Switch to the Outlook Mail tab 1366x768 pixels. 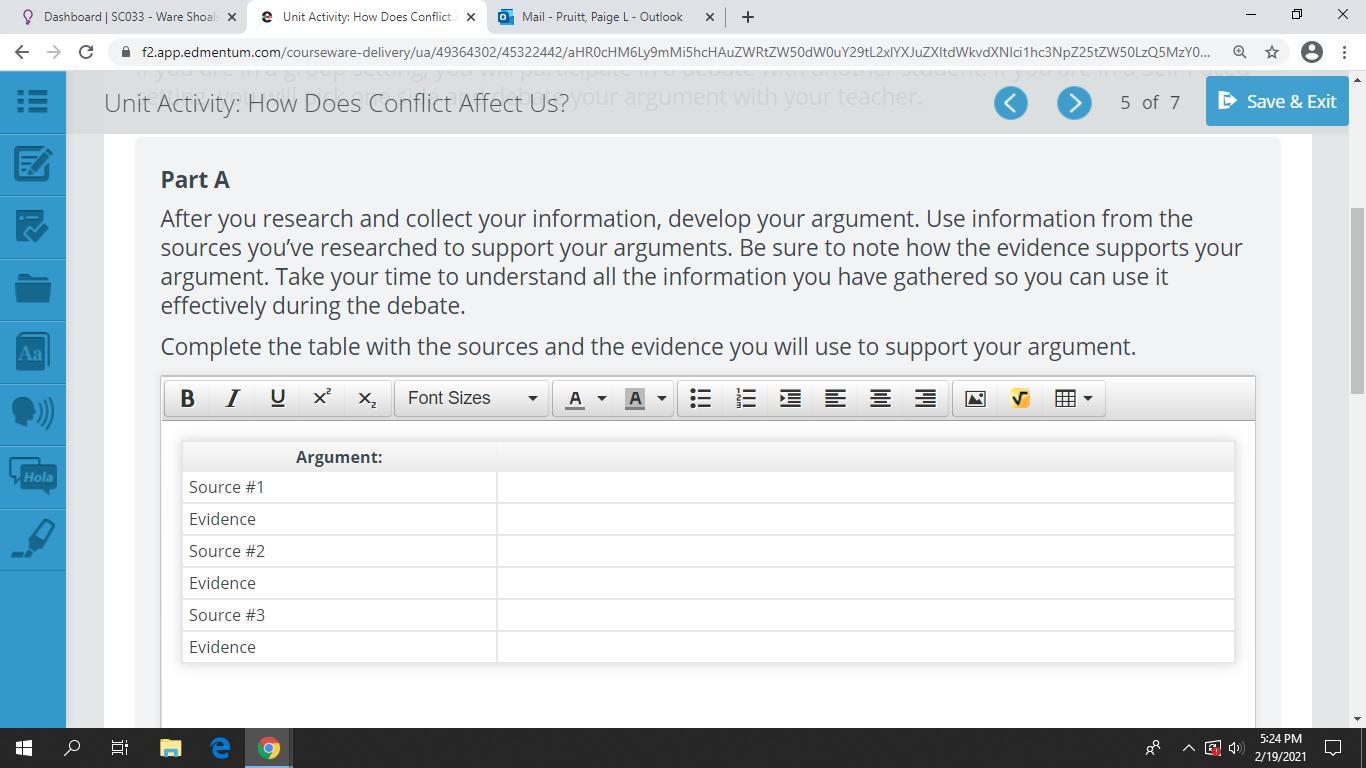(x=602, y=17)
